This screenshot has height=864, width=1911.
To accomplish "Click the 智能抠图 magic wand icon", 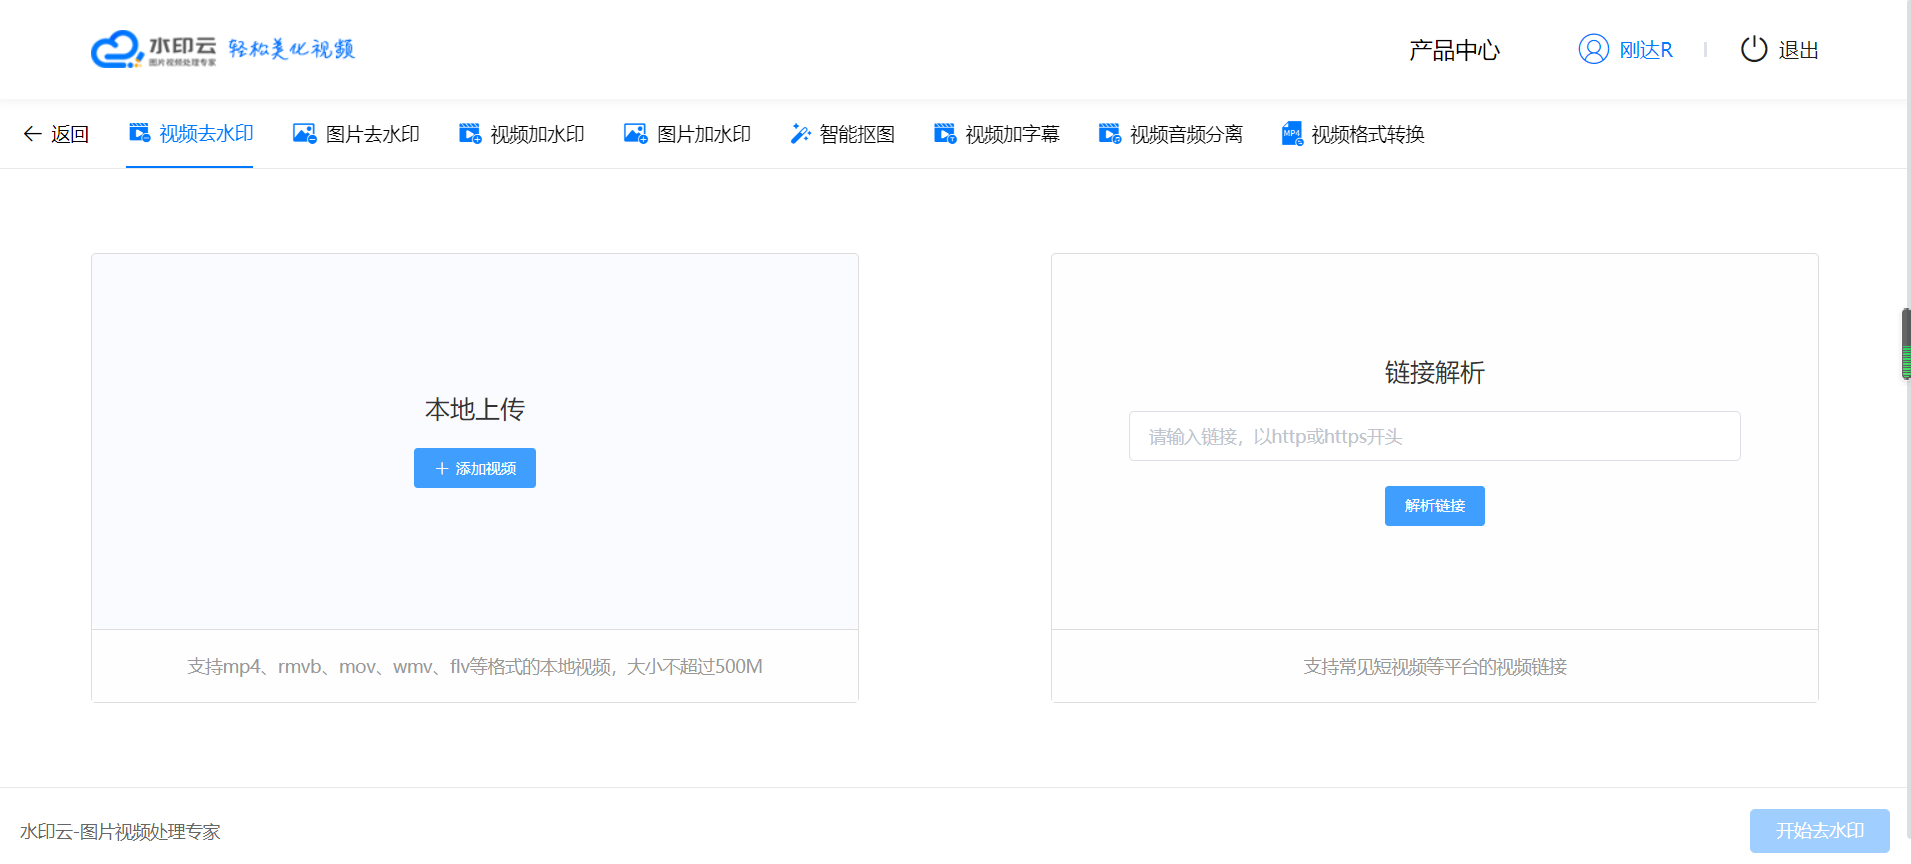I will point(800,134).
